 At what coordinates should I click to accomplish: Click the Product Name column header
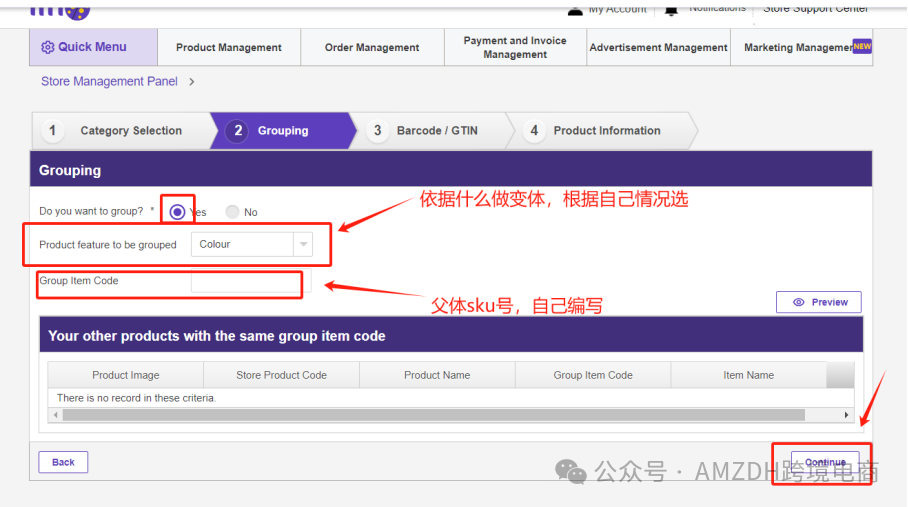coord(437,375)
